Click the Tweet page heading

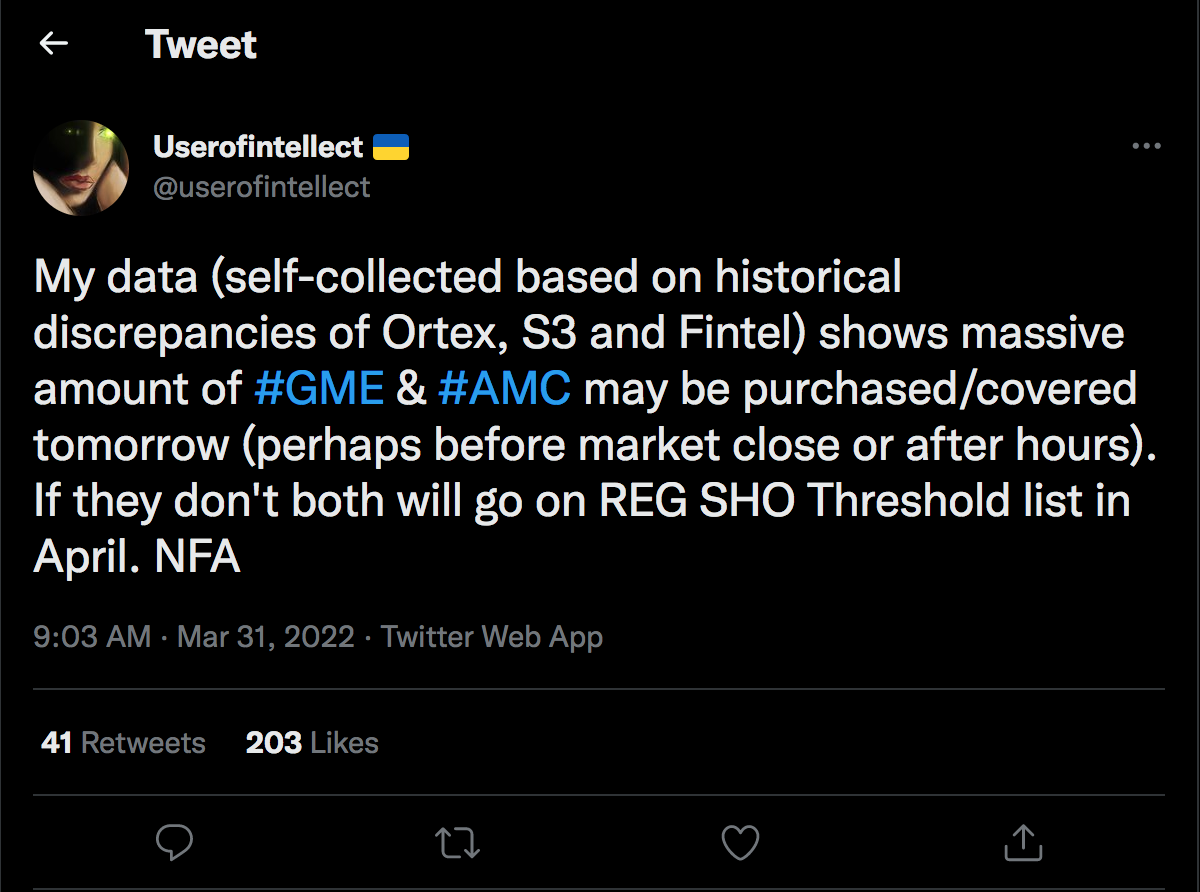201,45
